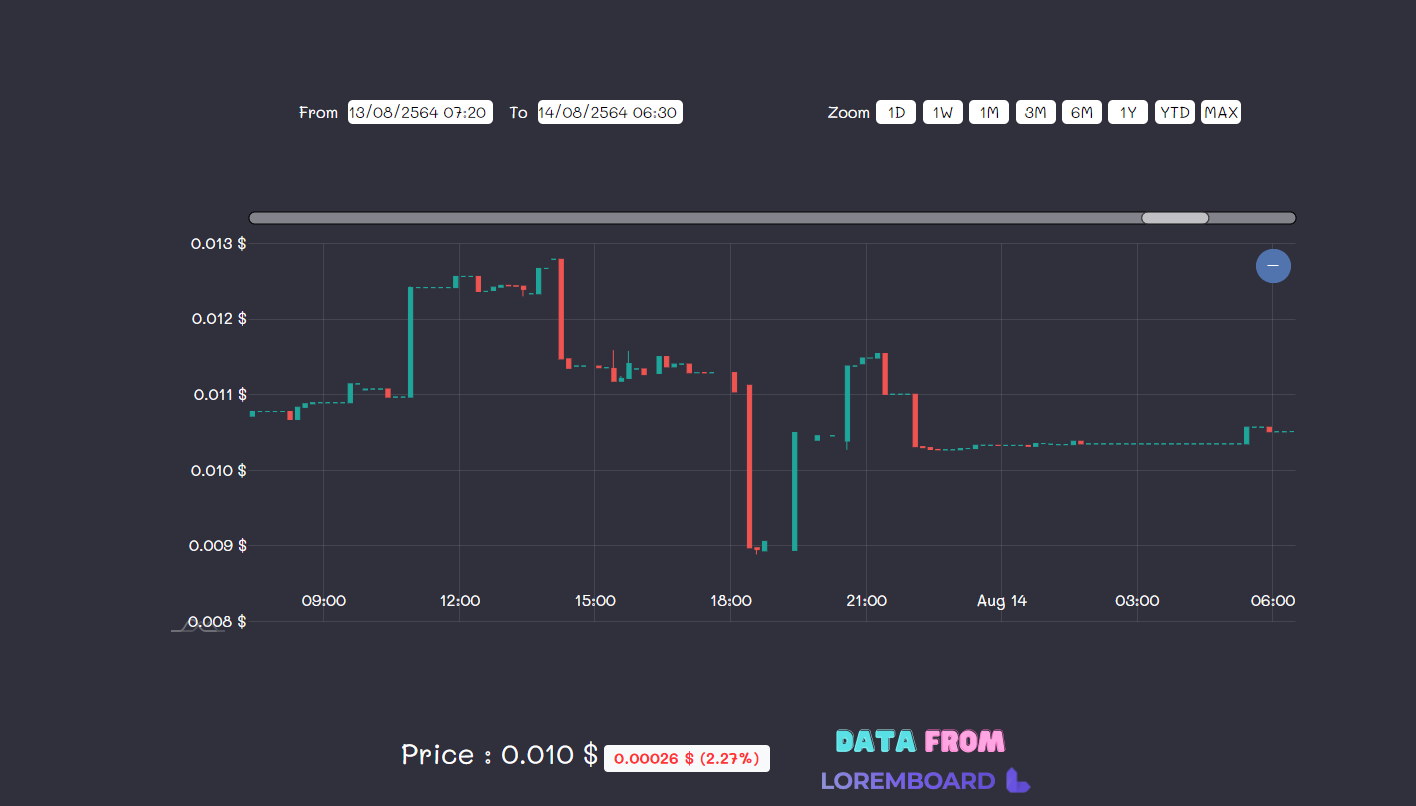Click the 0.012 $ axis label
Viewport: 1416px width, 806px height.
[219, 319]
